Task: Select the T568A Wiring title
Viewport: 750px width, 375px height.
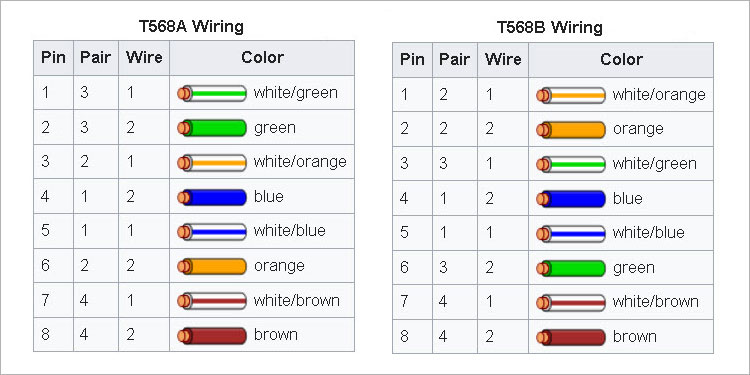Action: click(x=191, y=26)
